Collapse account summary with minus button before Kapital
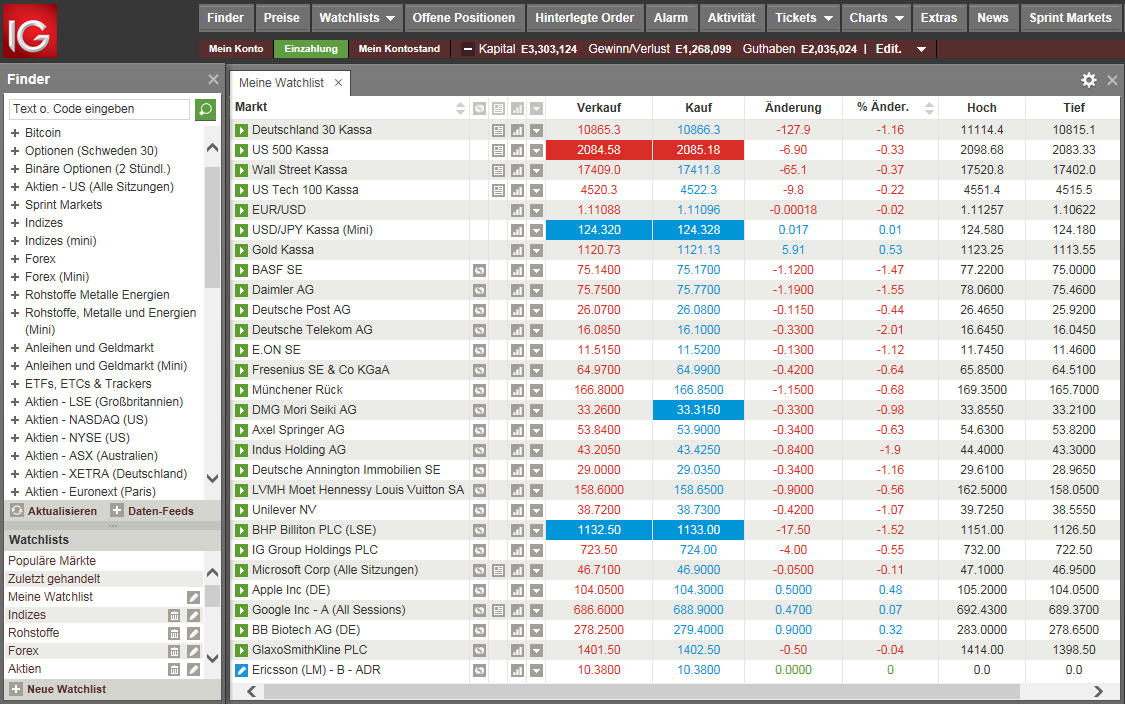This screenshot has height=704, width=1125. point(468,50)
